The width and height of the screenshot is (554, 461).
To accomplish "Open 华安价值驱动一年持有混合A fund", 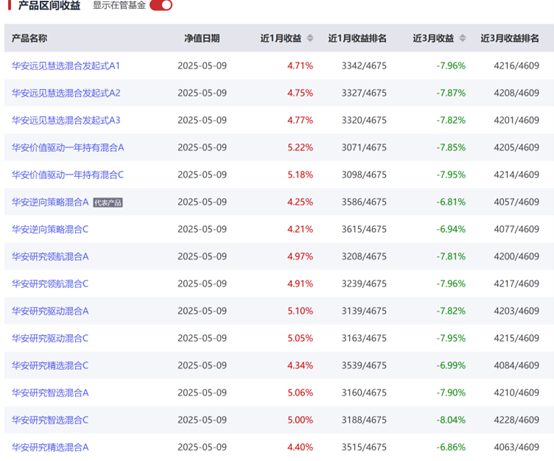I will click(68, 147).
